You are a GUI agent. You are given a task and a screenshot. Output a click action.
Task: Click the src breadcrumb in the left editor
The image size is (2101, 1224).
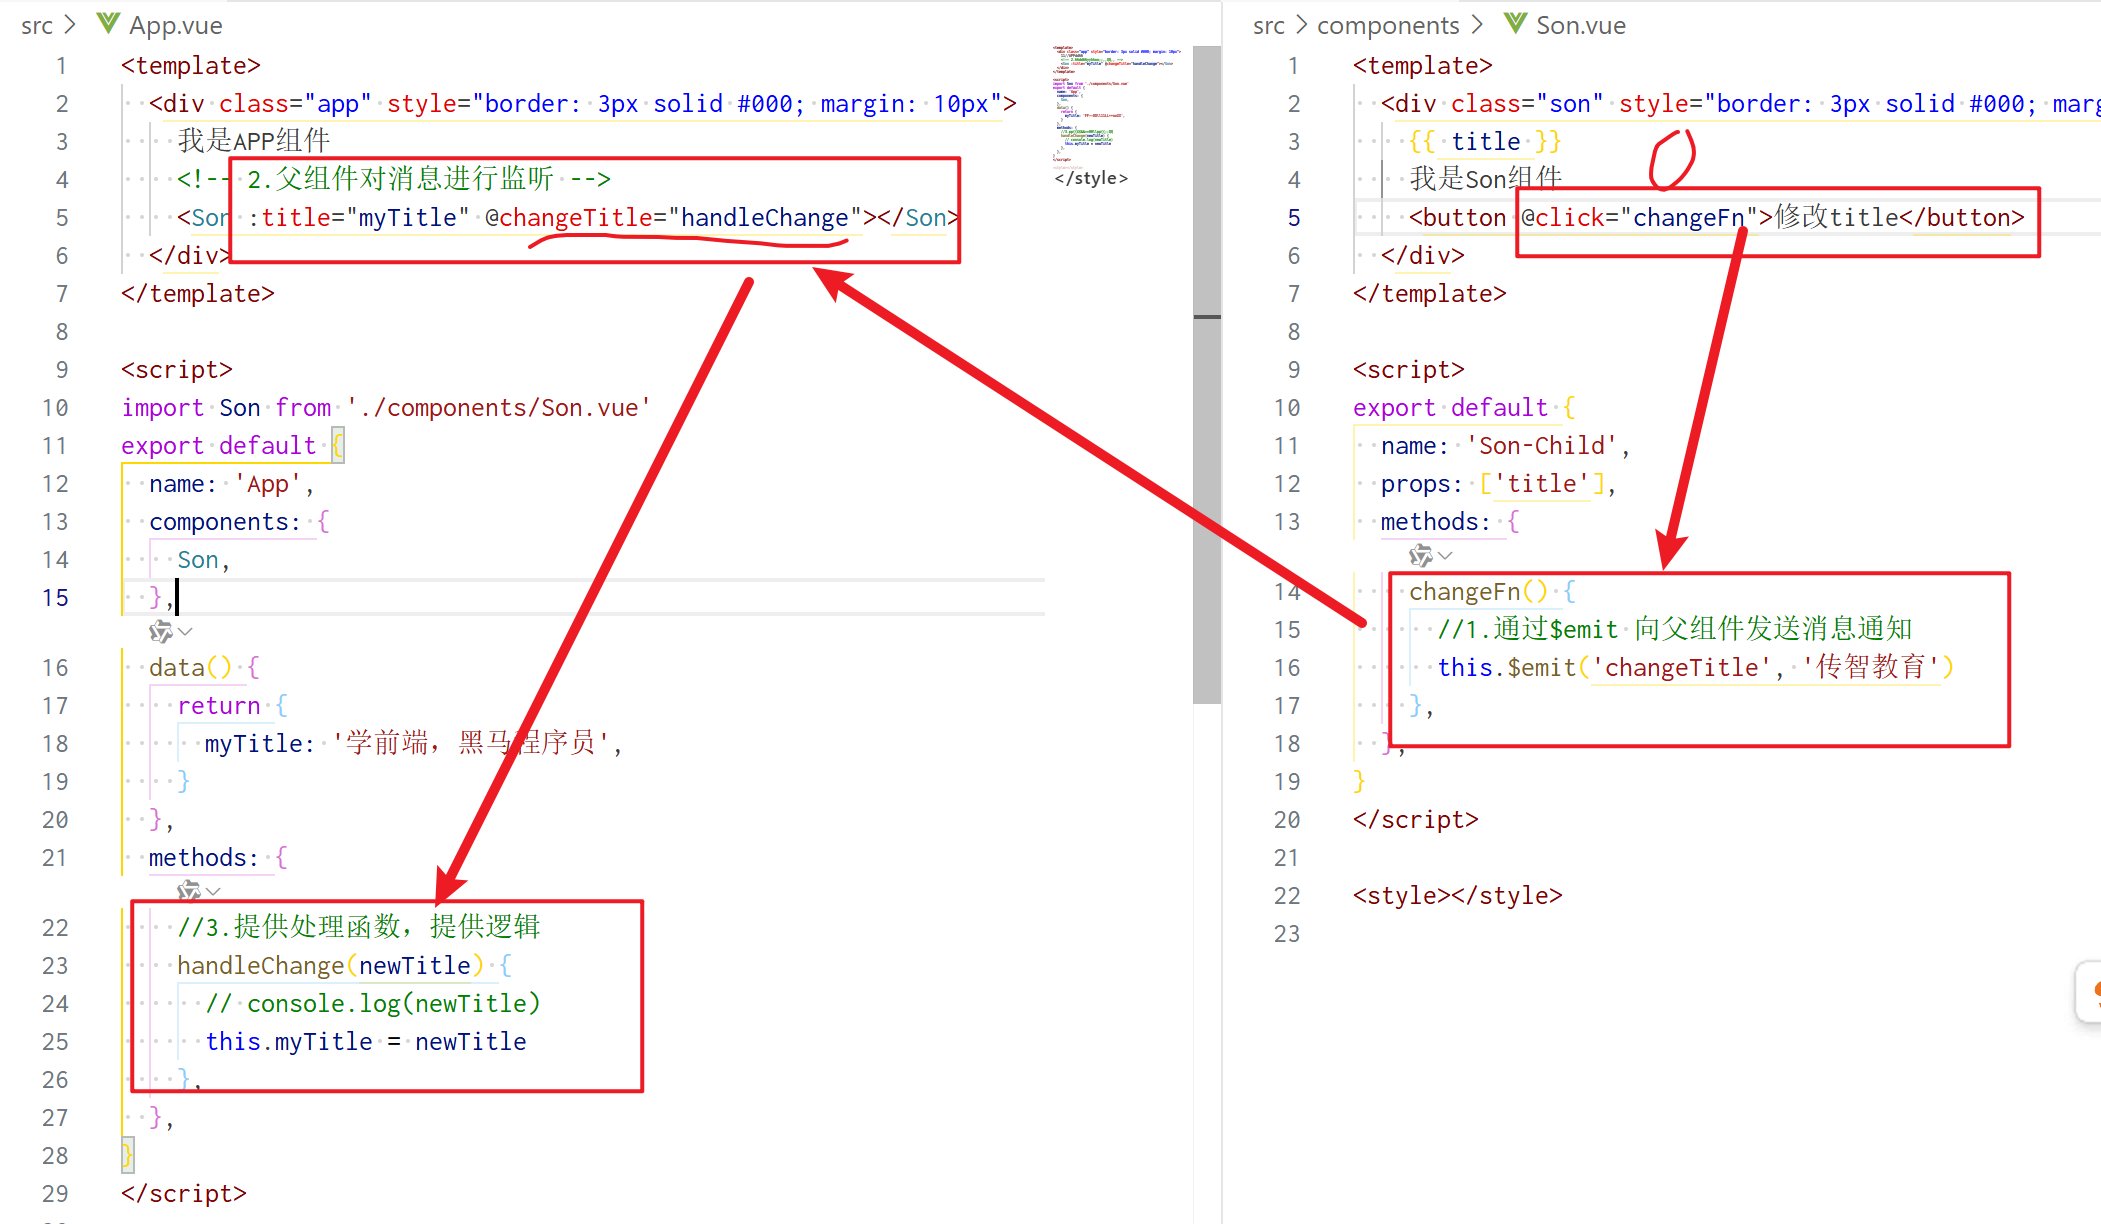(x=36, y=25)
